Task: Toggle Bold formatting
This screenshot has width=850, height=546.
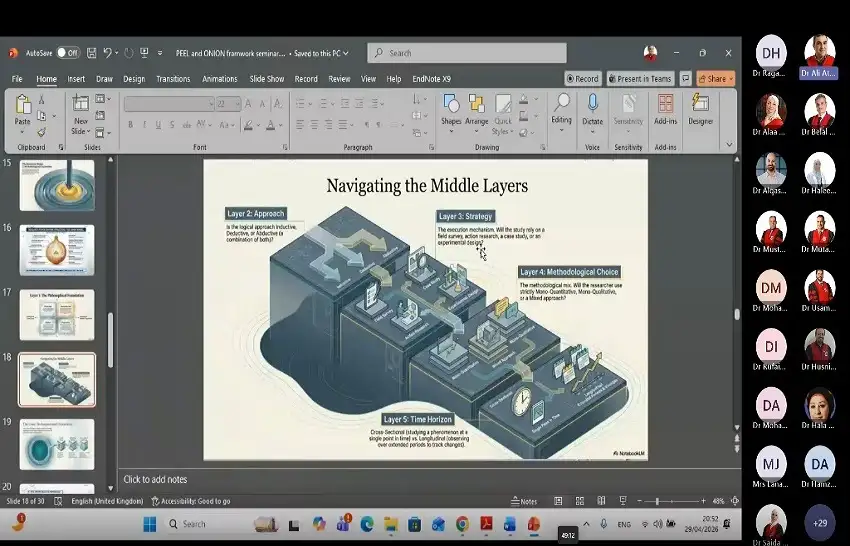Action: coord(130,125)
